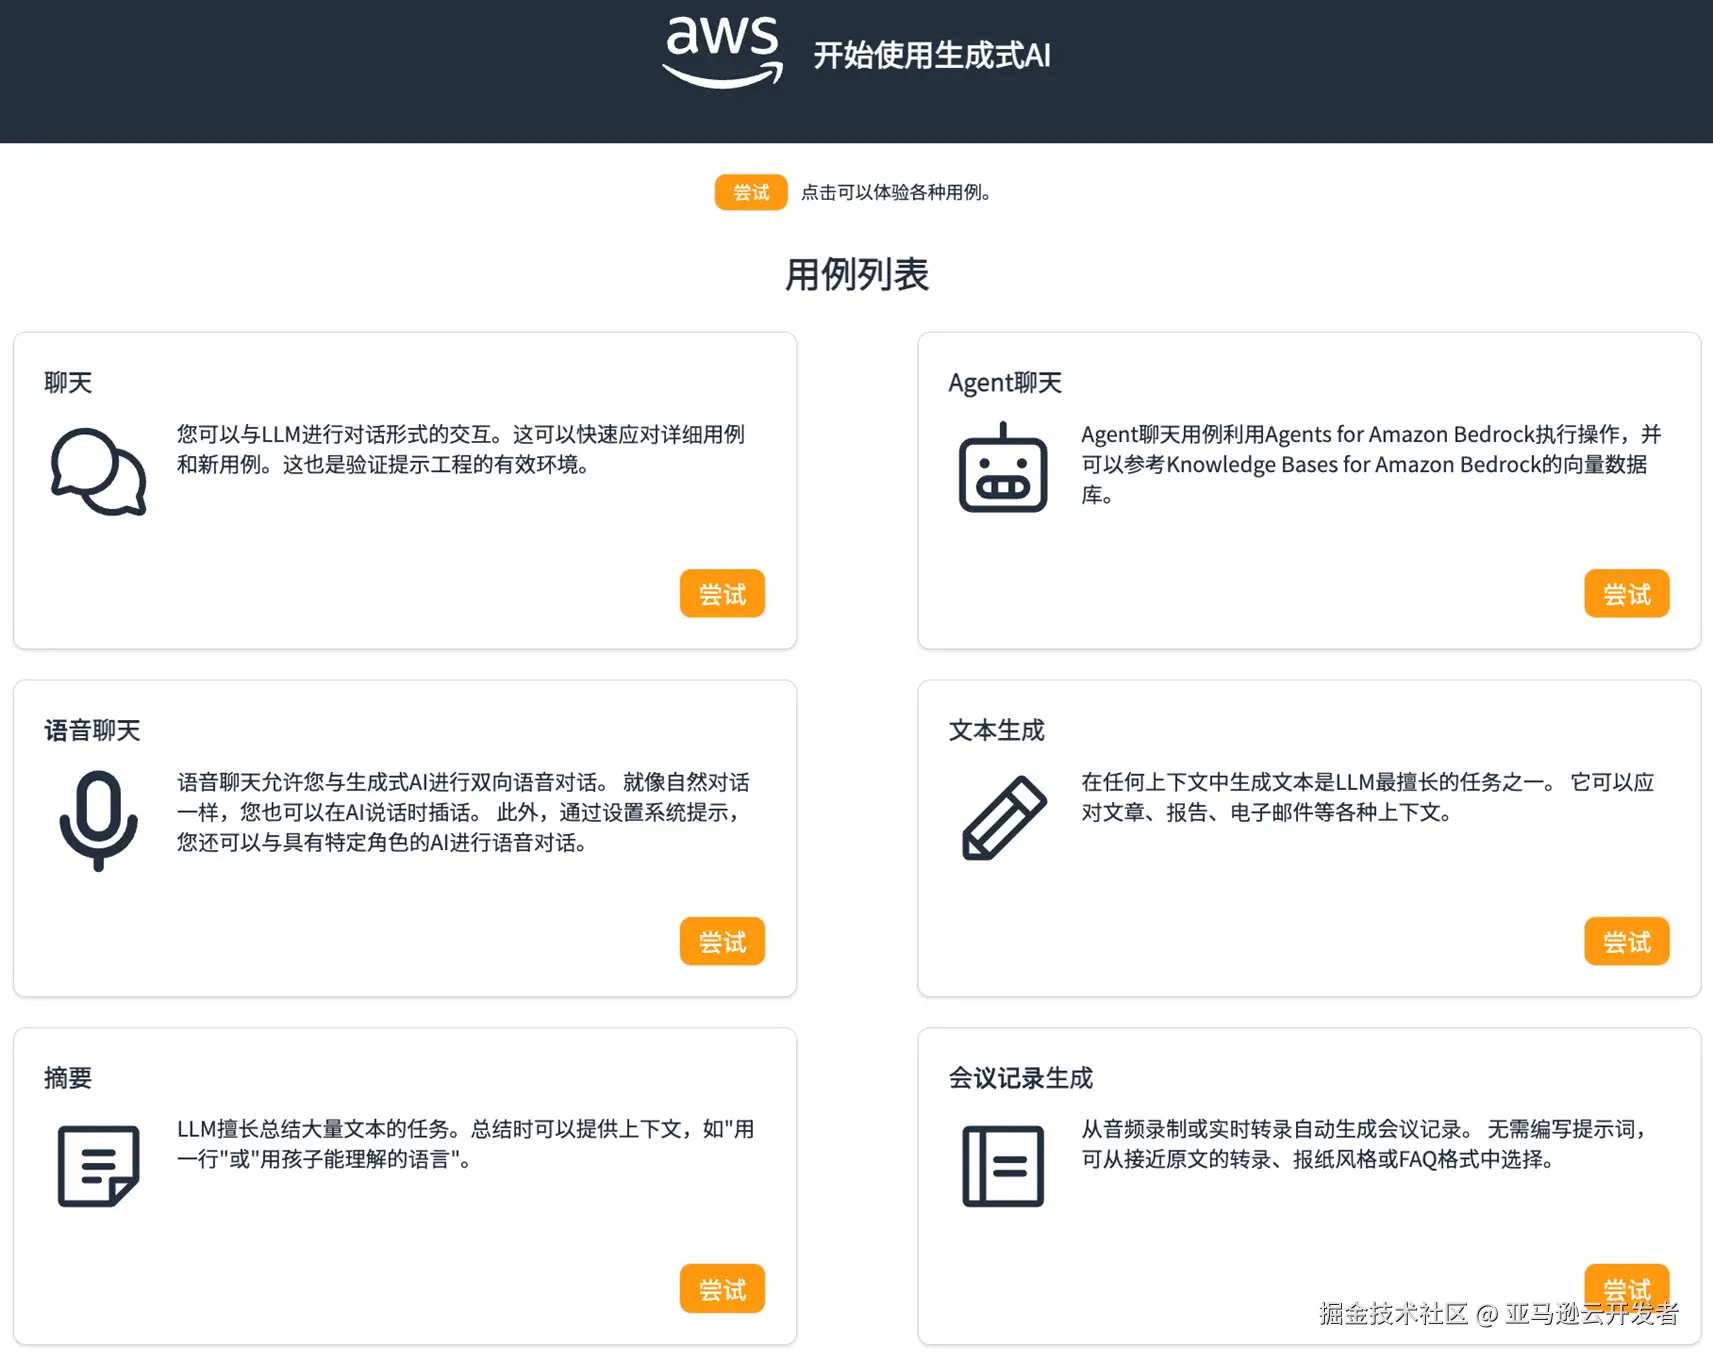This screenshot has width=1713, height=1361.
Task: Open 摘要 use case via 尝试 button
Action: [722, 1289]
